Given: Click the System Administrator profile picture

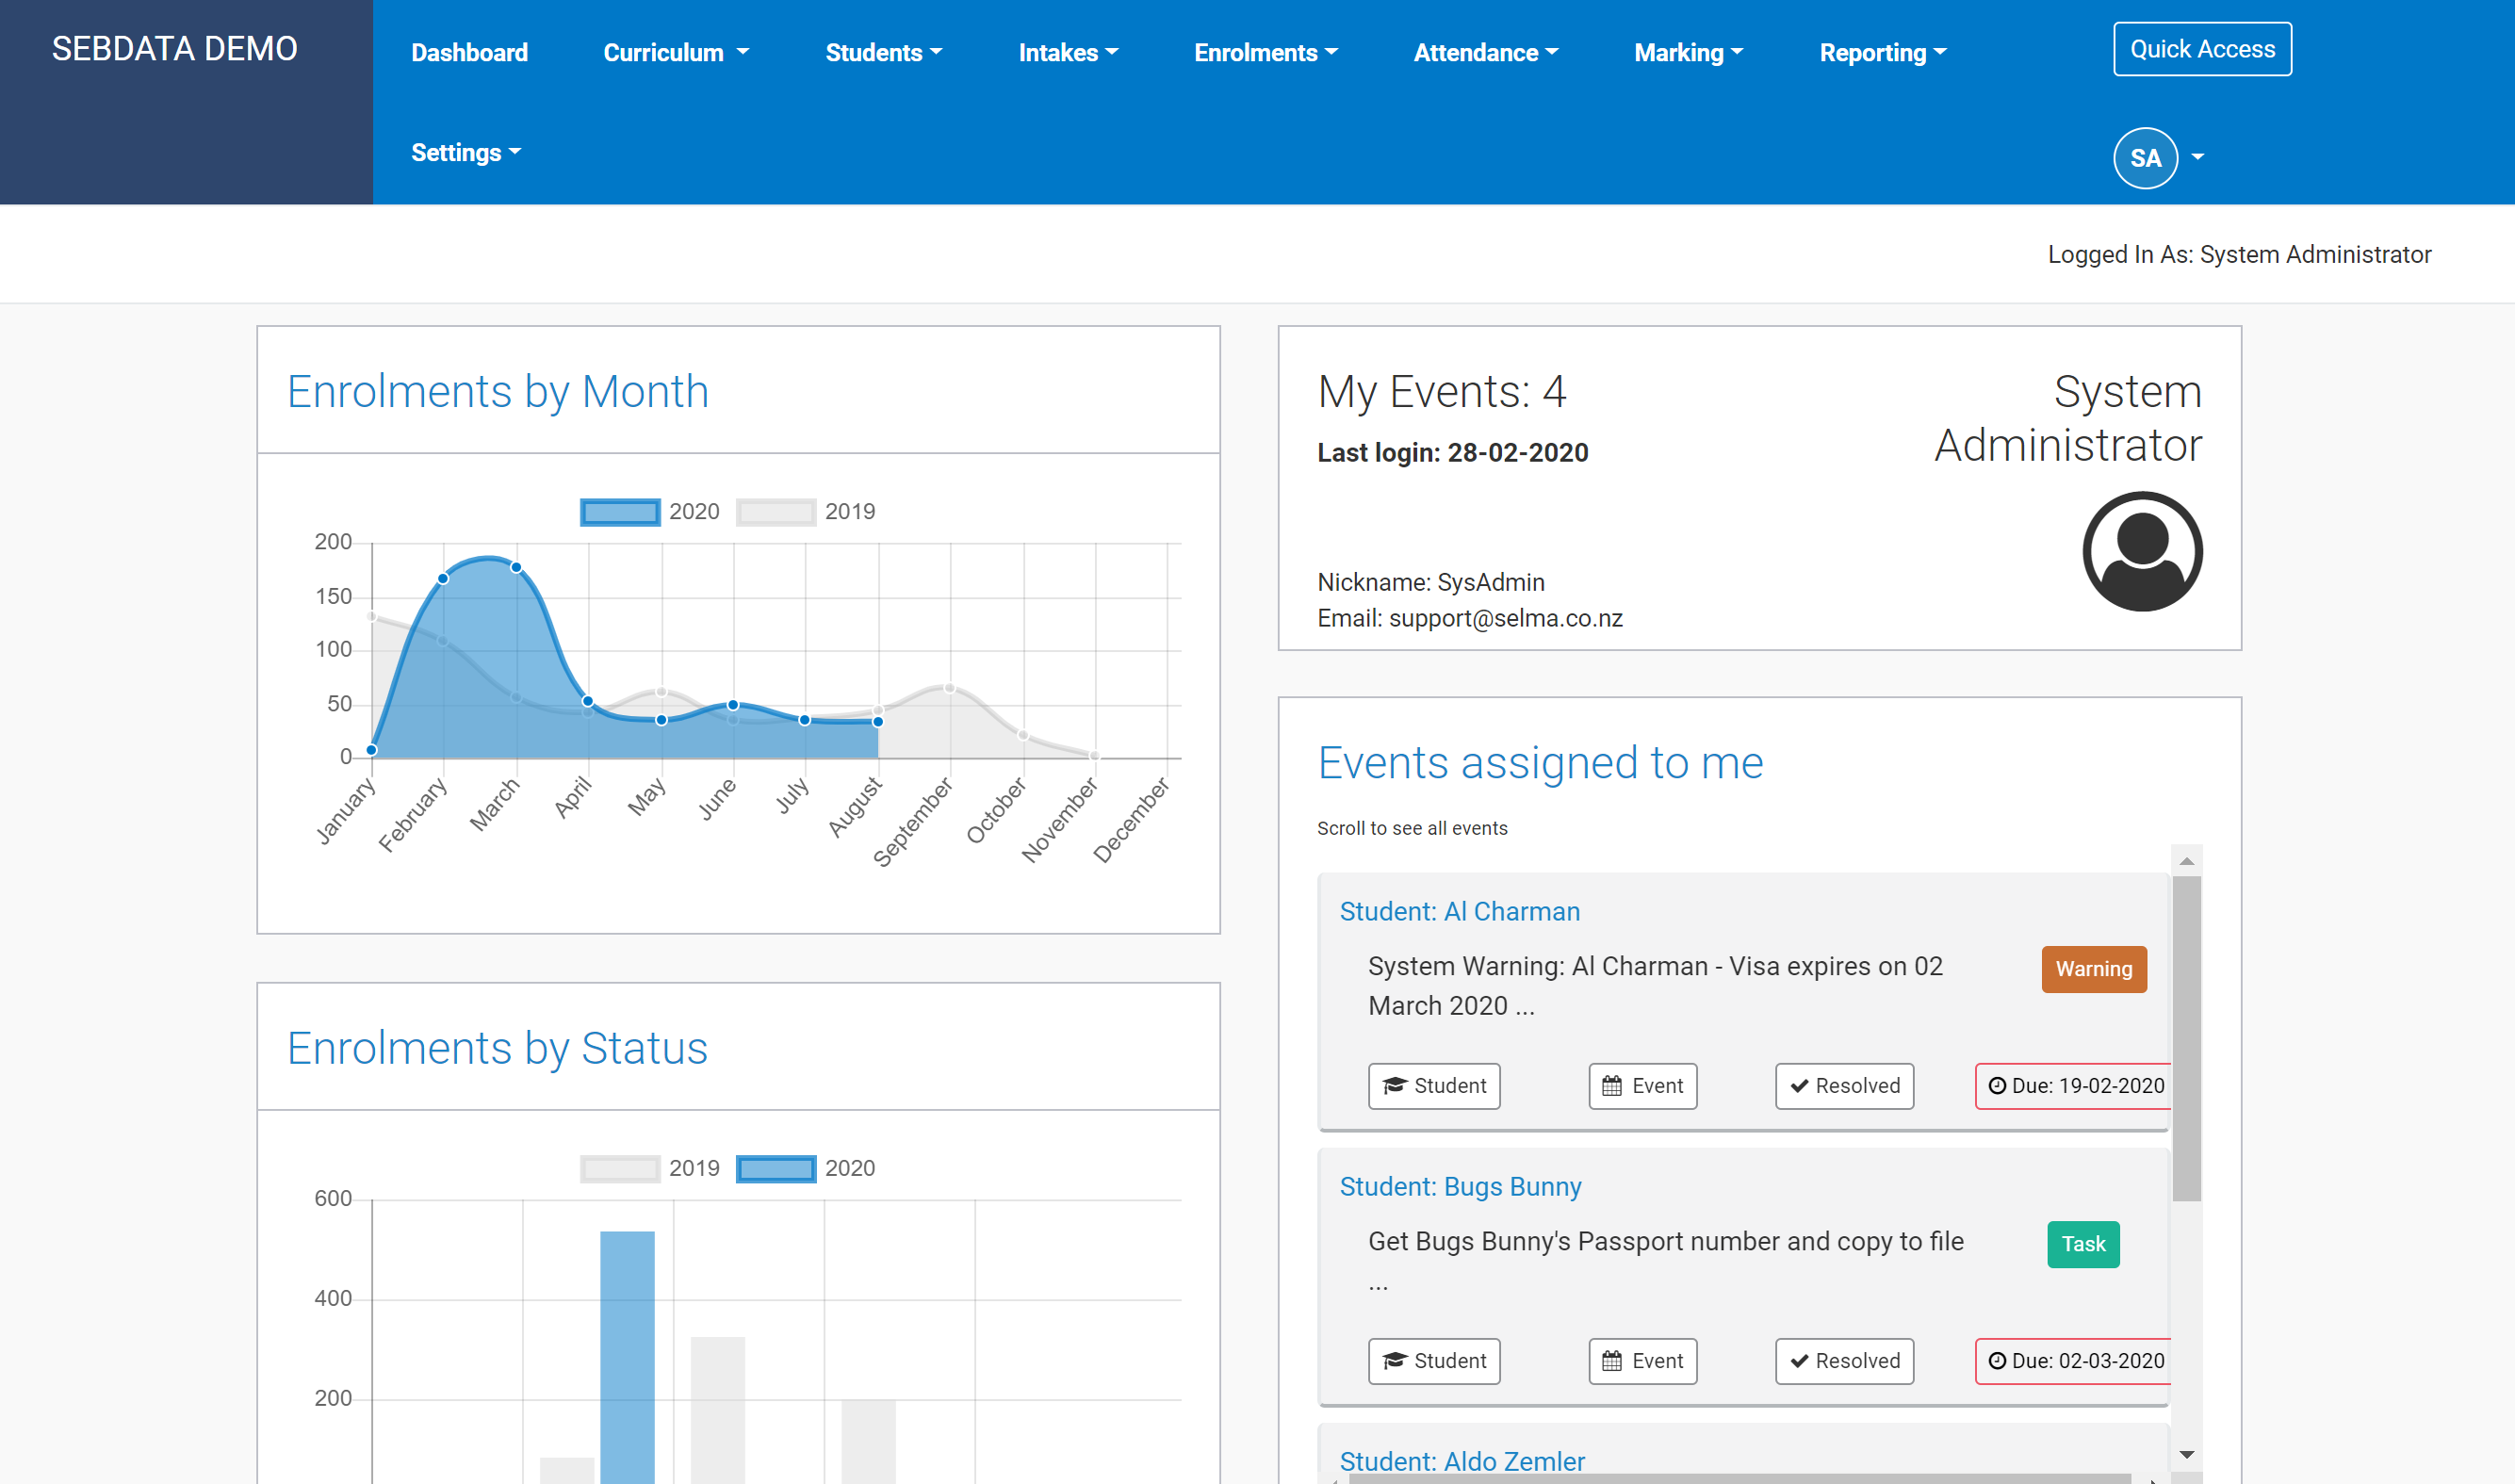Looking at the screenshot, I should coord(2142,551).
